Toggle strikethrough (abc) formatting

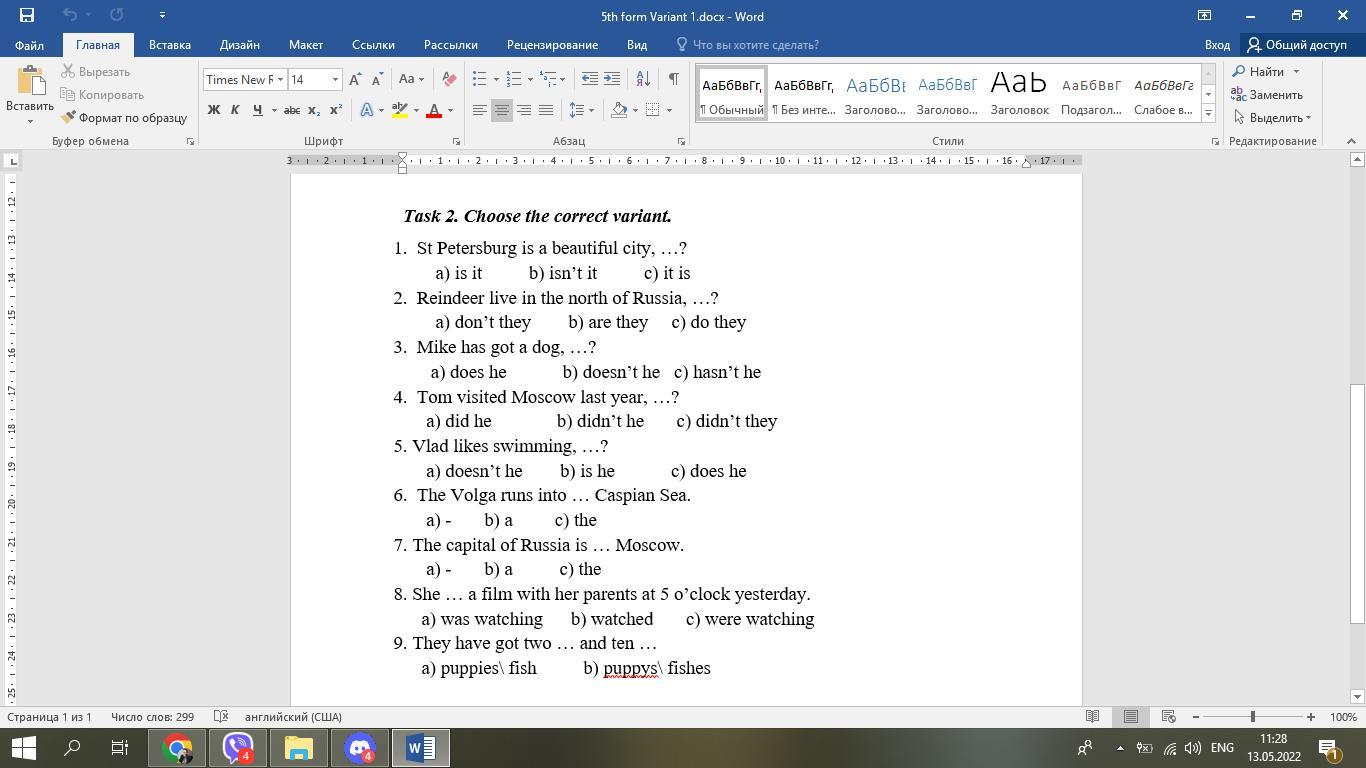[292, 110]
